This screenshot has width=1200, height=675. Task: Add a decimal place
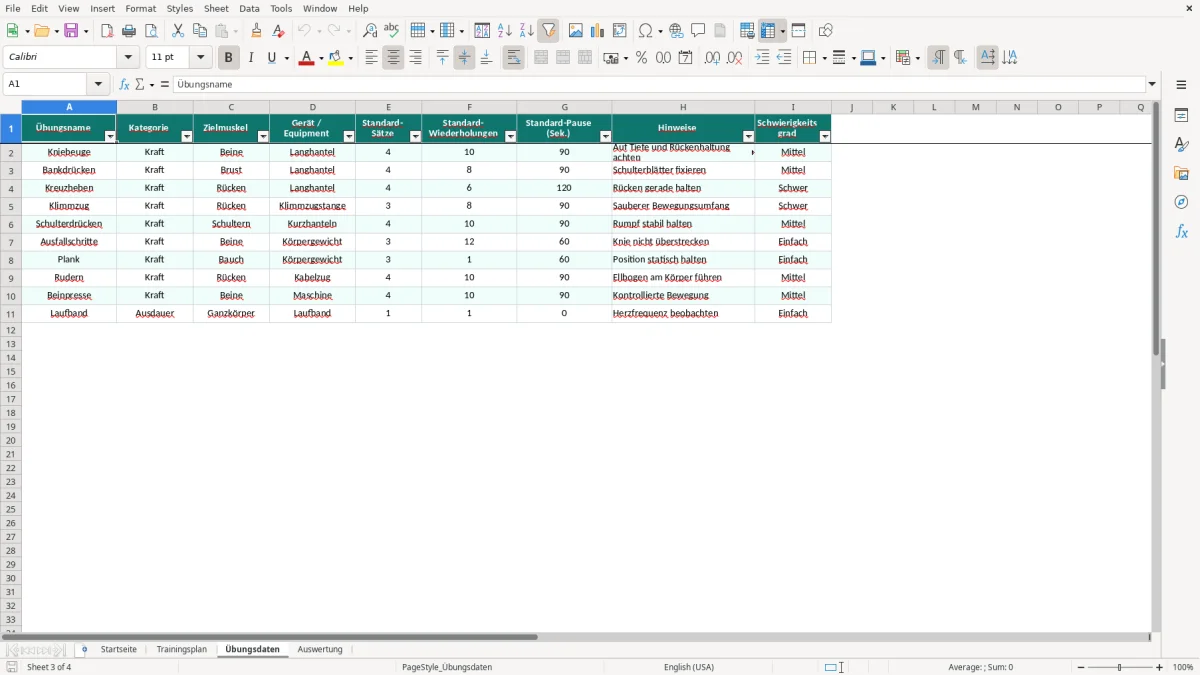[712, 58]
